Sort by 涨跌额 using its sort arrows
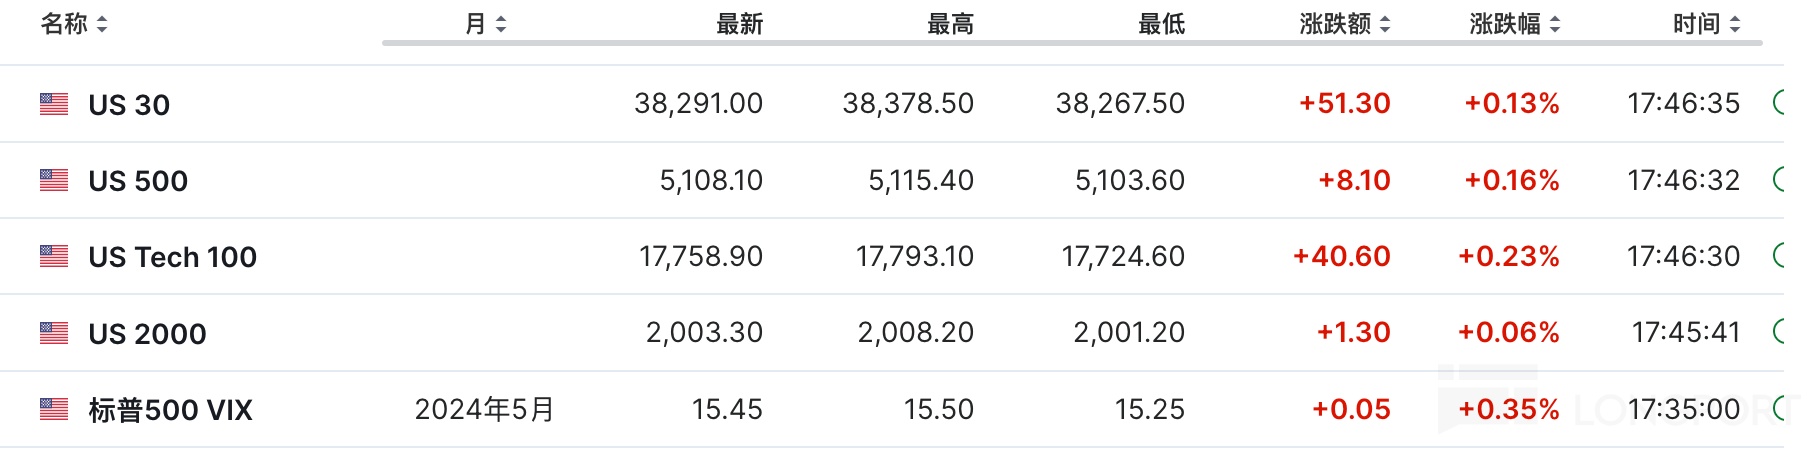 pyautogui.click(x=1385, y=24)
